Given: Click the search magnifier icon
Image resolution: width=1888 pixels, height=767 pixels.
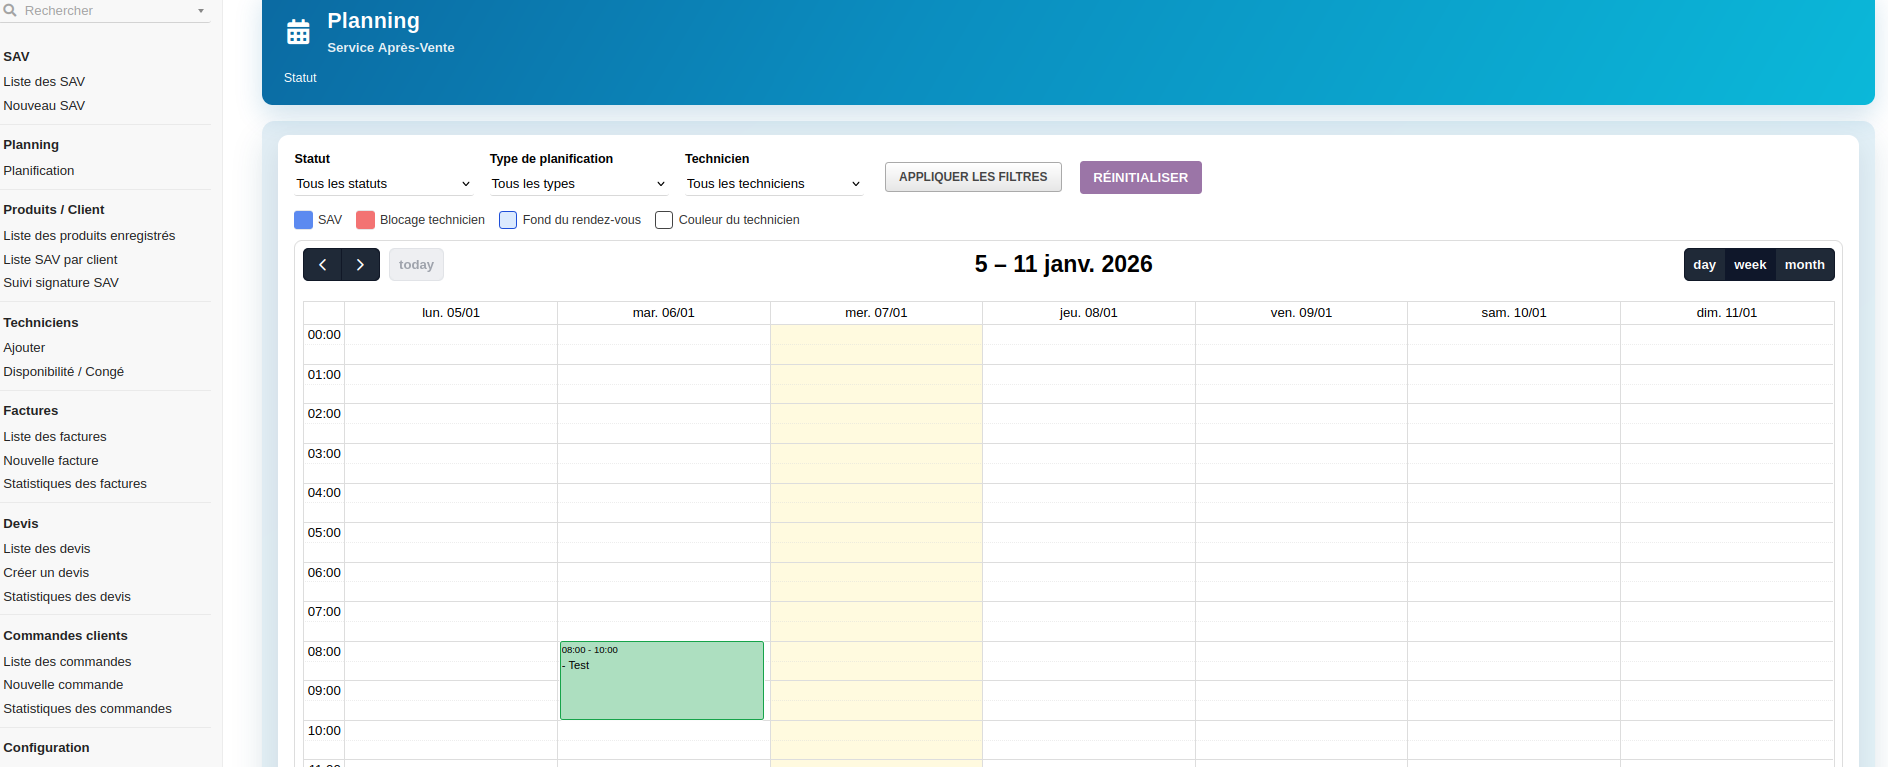Looking at the screenshot, I should point(10,11).
